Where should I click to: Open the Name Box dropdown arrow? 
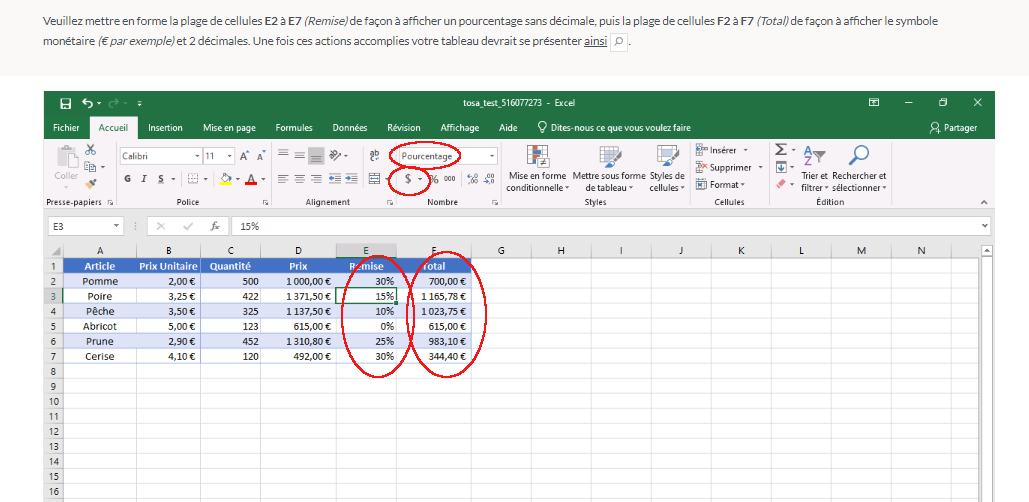tap(118, 226)
